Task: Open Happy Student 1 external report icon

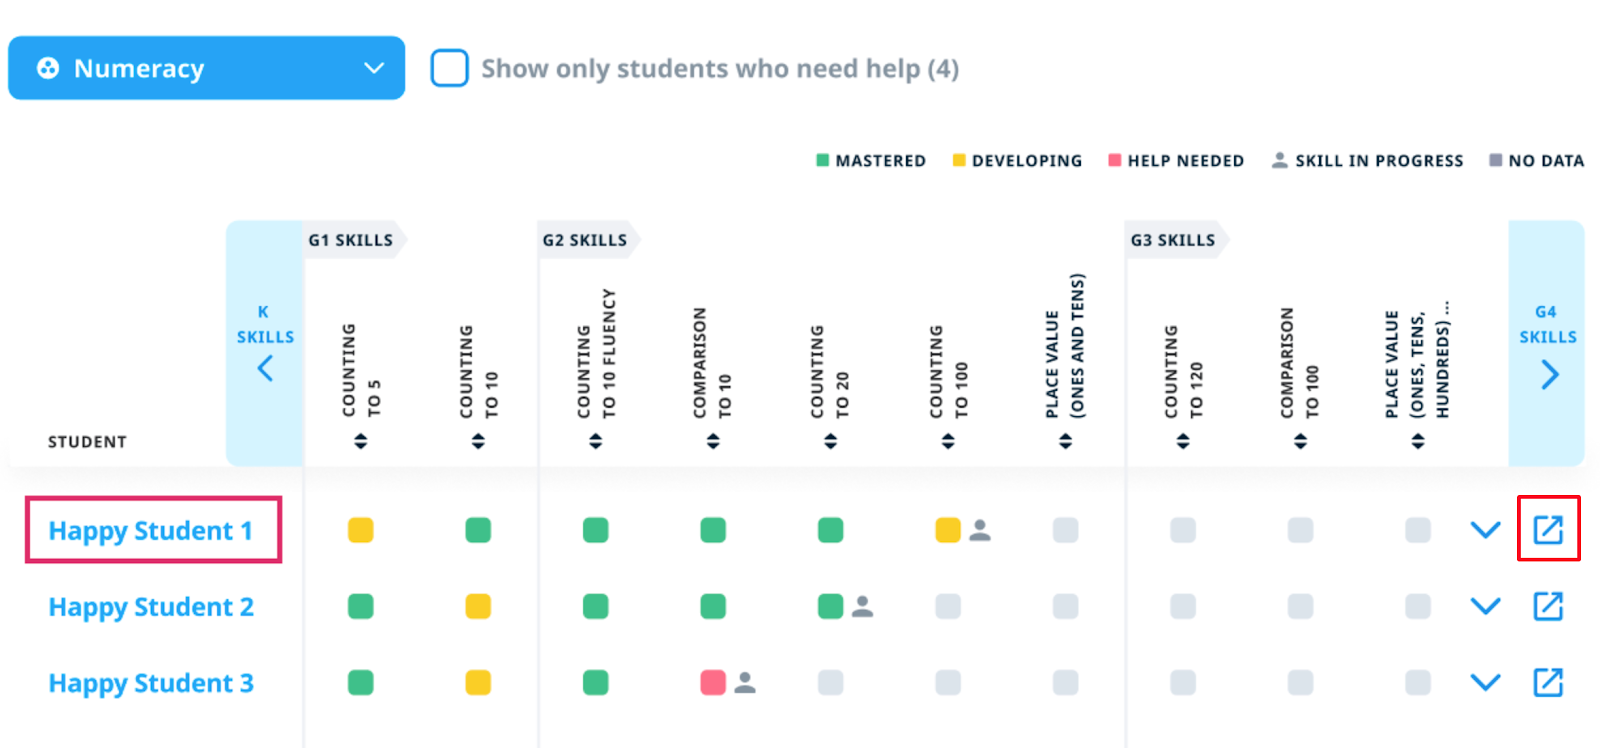Action: pos(1548,529)
